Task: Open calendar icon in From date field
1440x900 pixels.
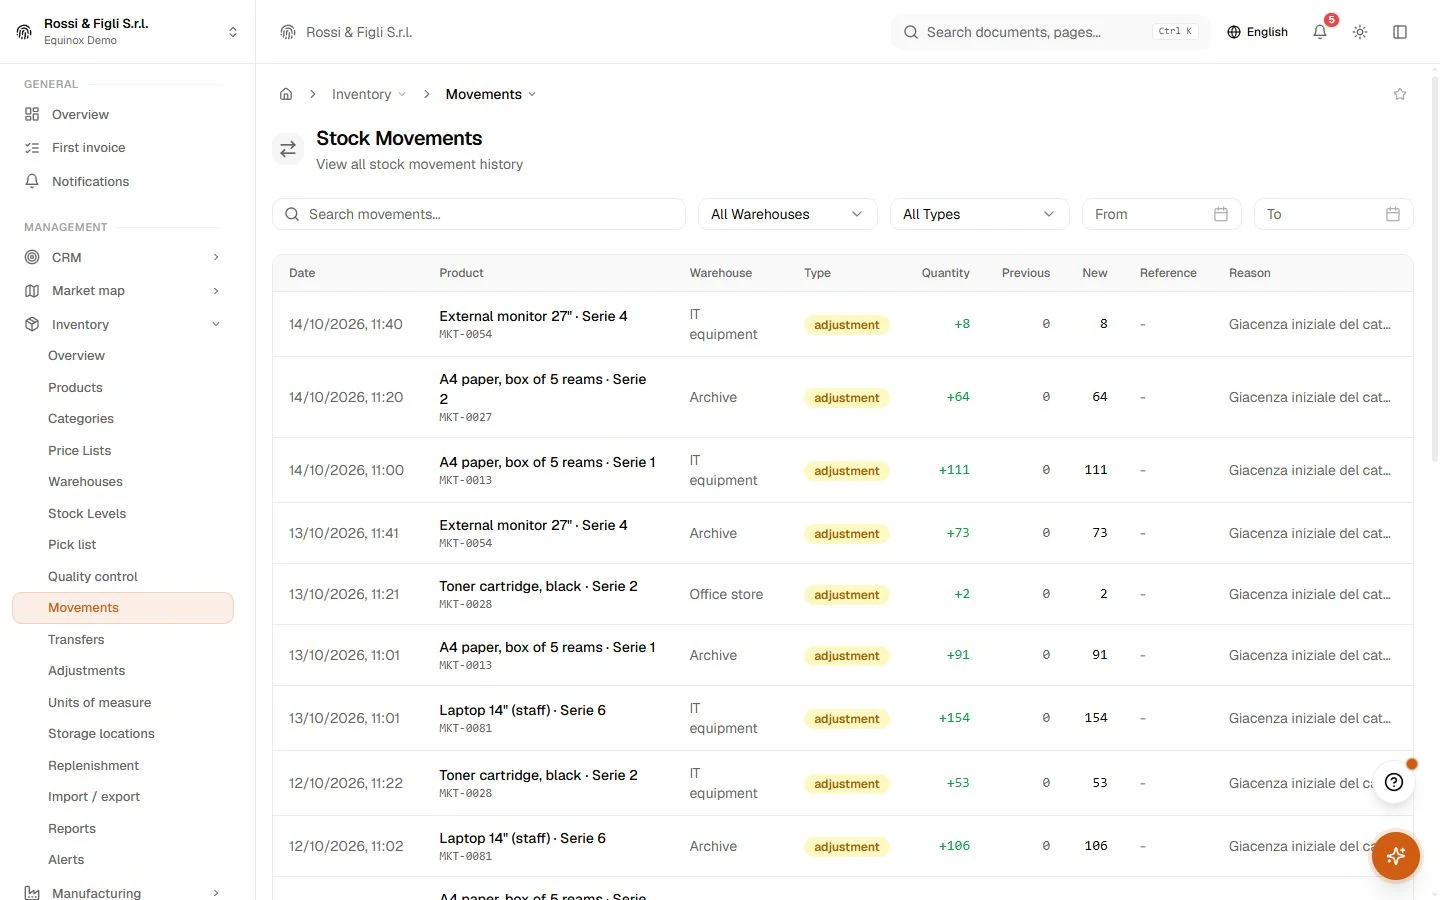Action: pos(1221,214)
